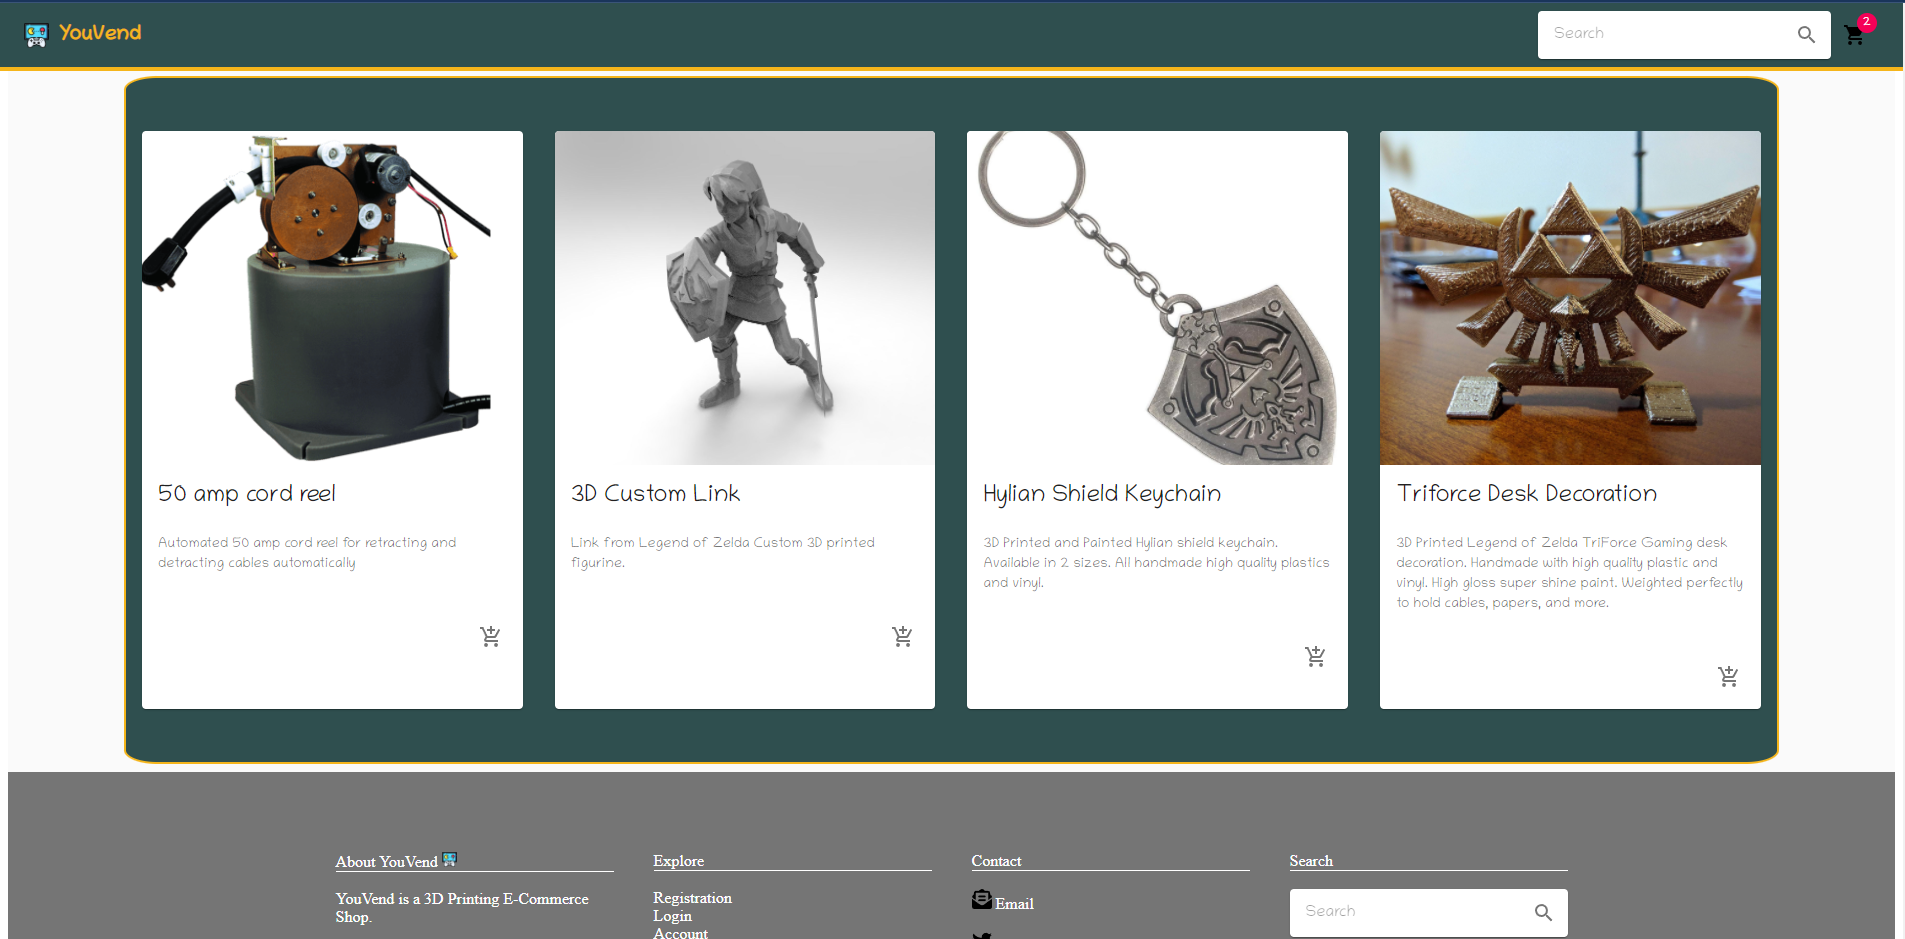Open the Registration link in footer
Viewport: 1905px width, 939px height.
click(x=692, y=898)
